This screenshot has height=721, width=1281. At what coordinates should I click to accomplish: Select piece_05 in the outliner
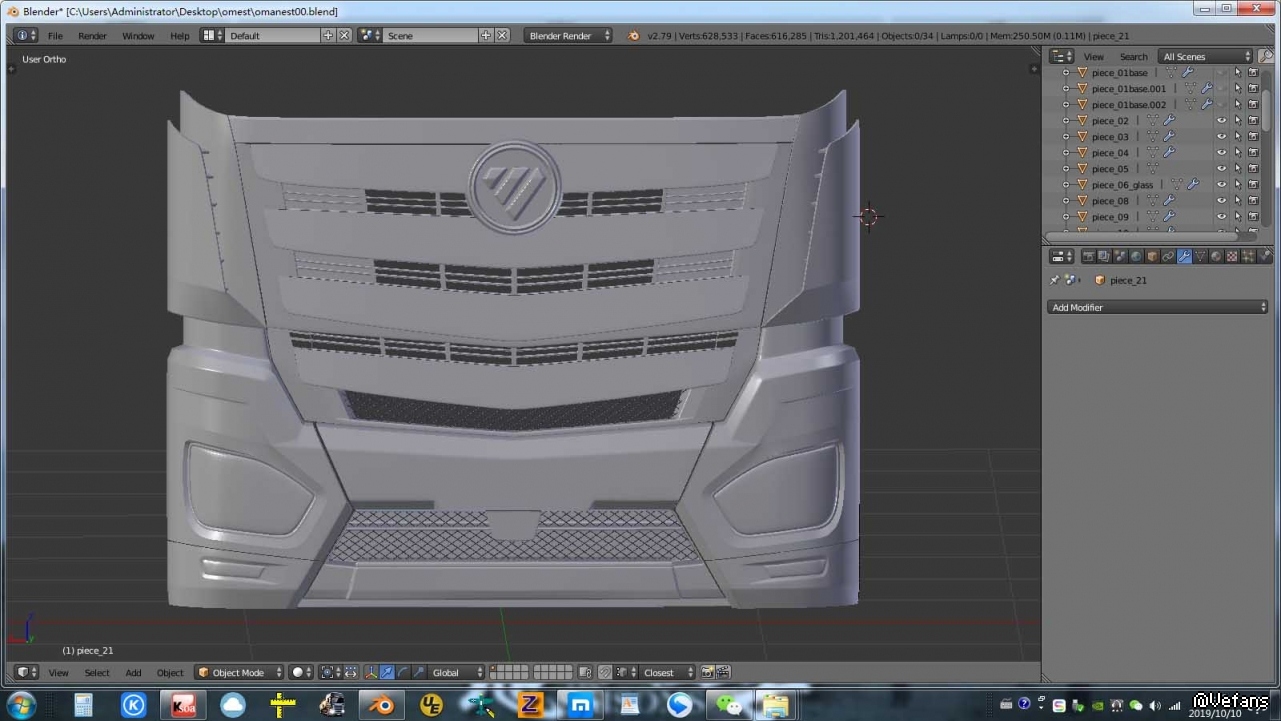pos(1109,169)
